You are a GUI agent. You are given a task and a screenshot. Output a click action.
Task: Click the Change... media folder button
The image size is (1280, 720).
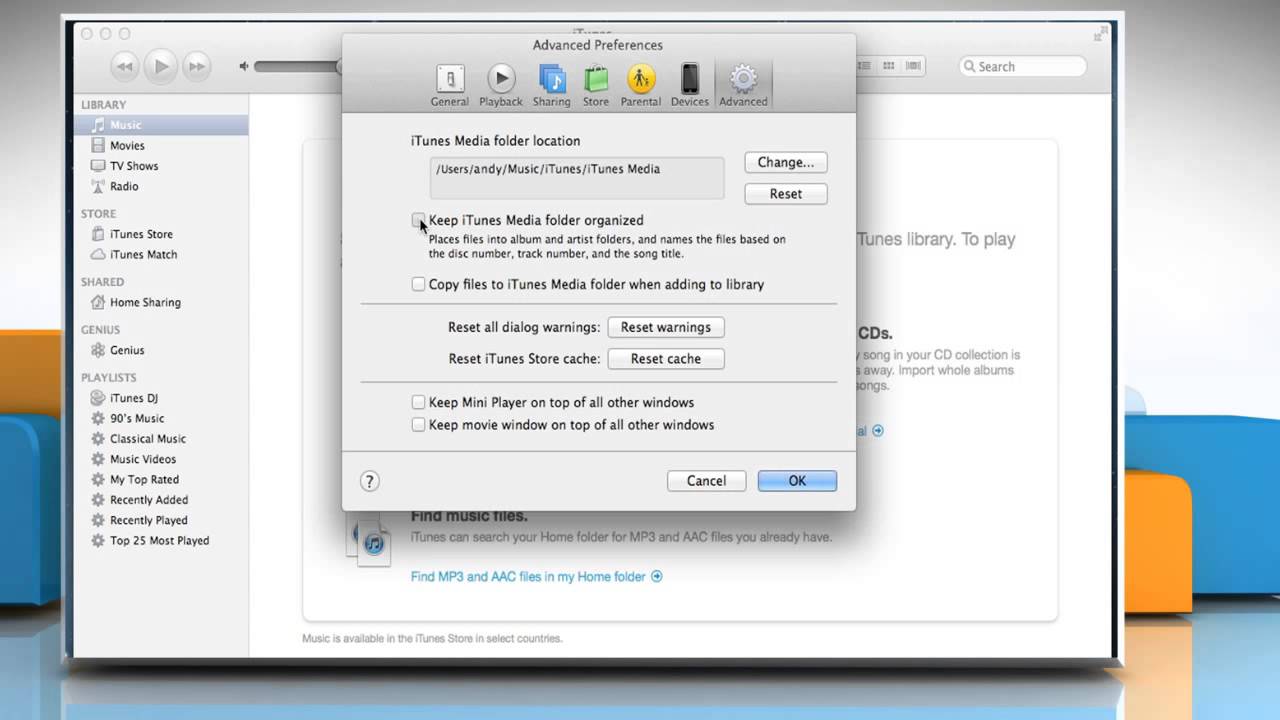point(786,162)
